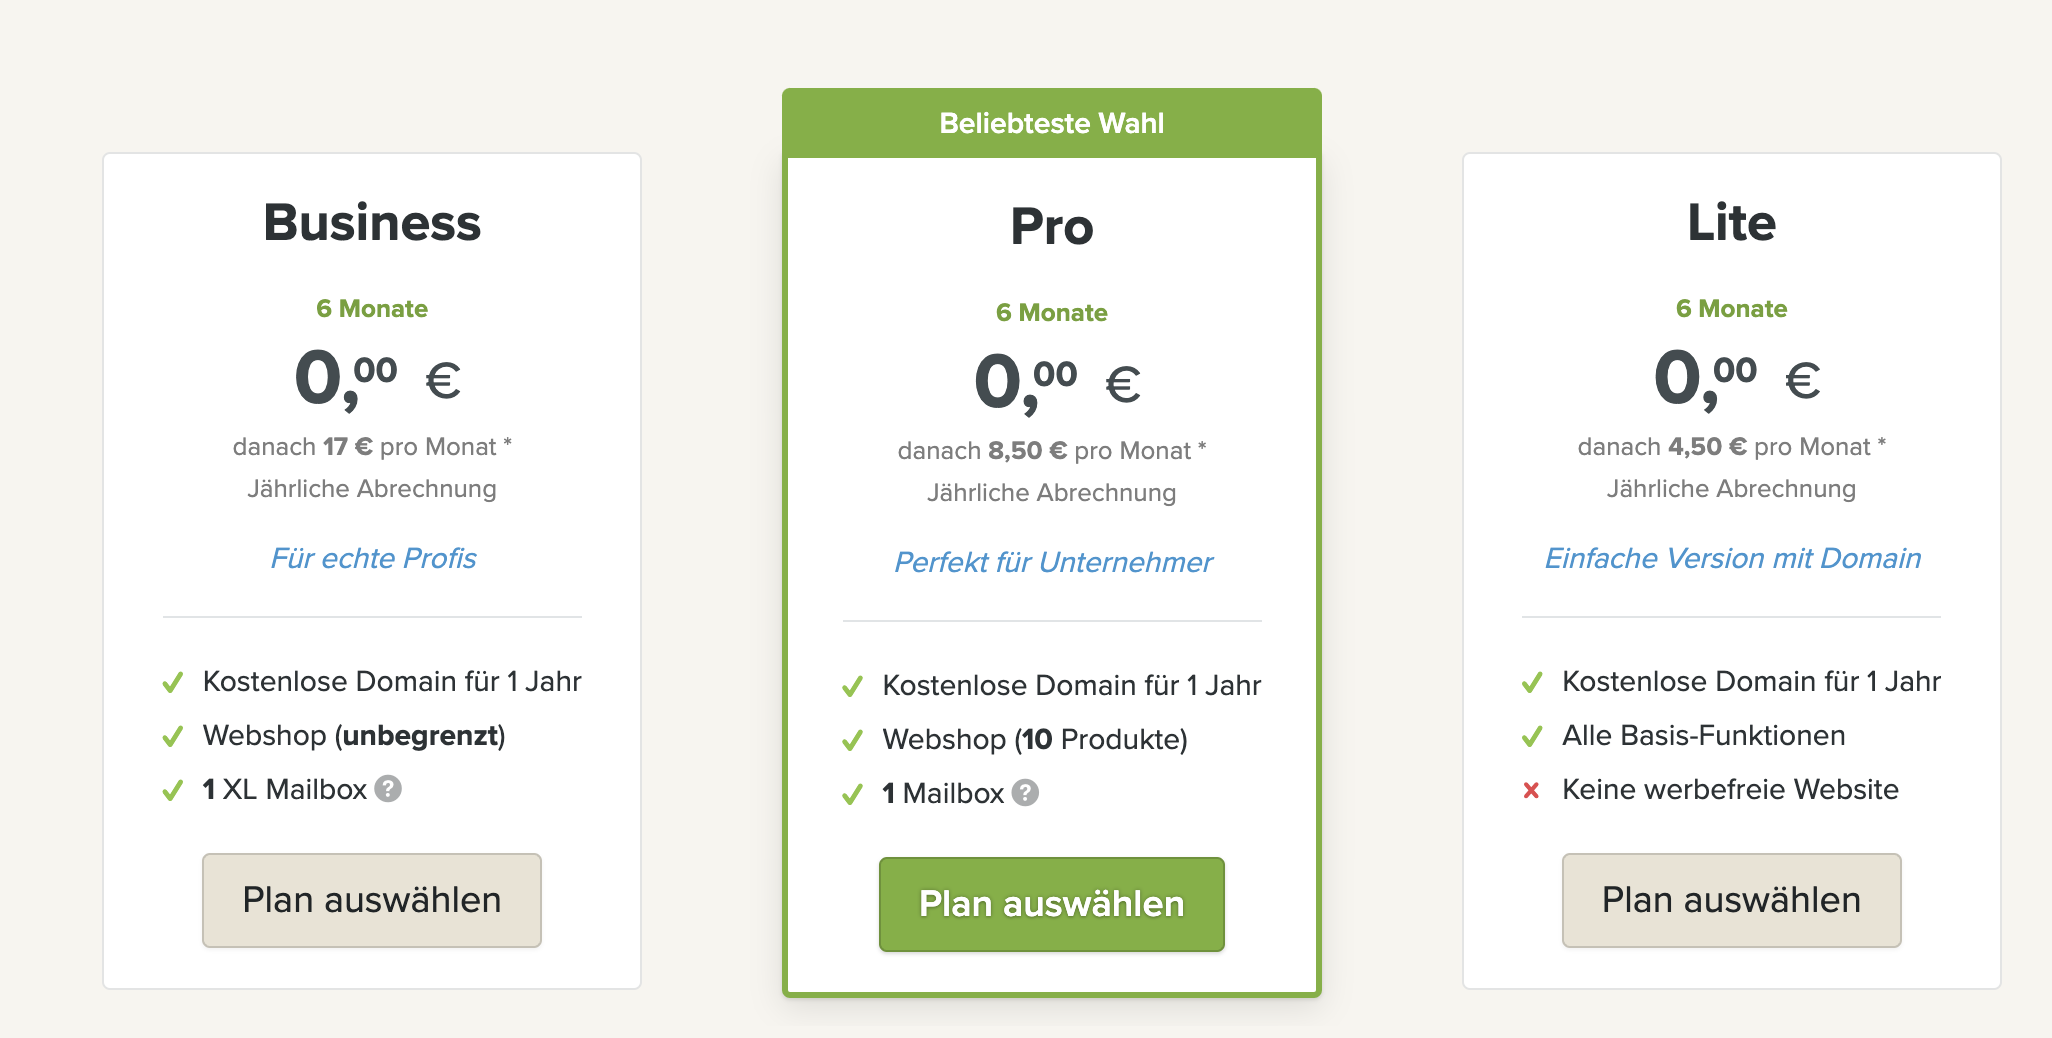Choose the green Pro plan button
Image resolution: width=2052 pixels, height=1038 pixels.
tap(1052, 904)
